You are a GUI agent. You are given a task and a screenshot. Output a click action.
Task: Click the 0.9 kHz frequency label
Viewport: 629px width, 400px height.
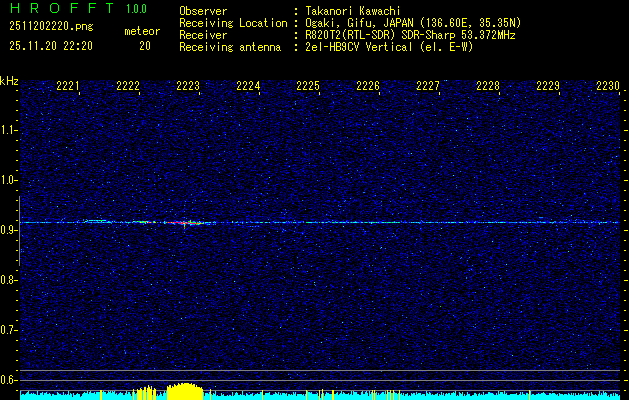point(9,230)
